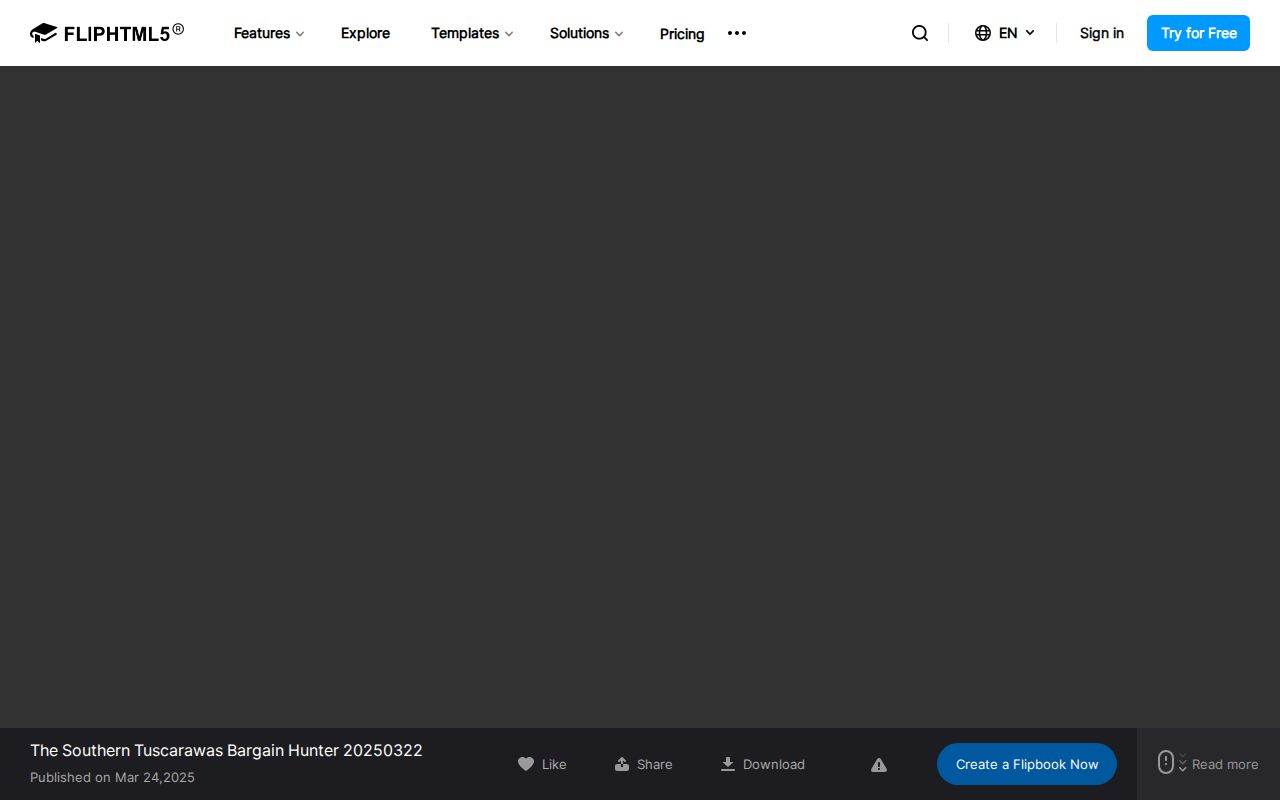1280x800 pixels.
Task: Click Create a Flipbook Now button
Action: click(1027, 764)
